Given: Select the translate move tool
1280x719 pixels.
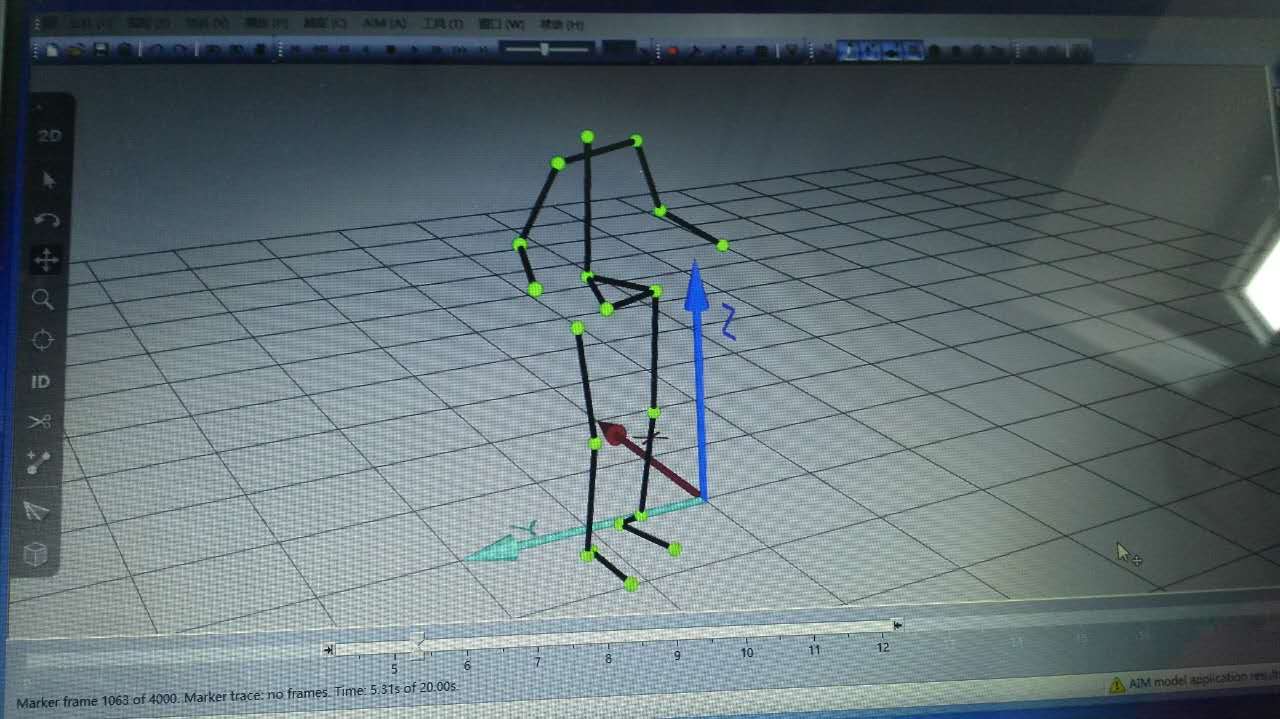Looking at the screenshot, I should pyautogui.click(x=46, y=260).
